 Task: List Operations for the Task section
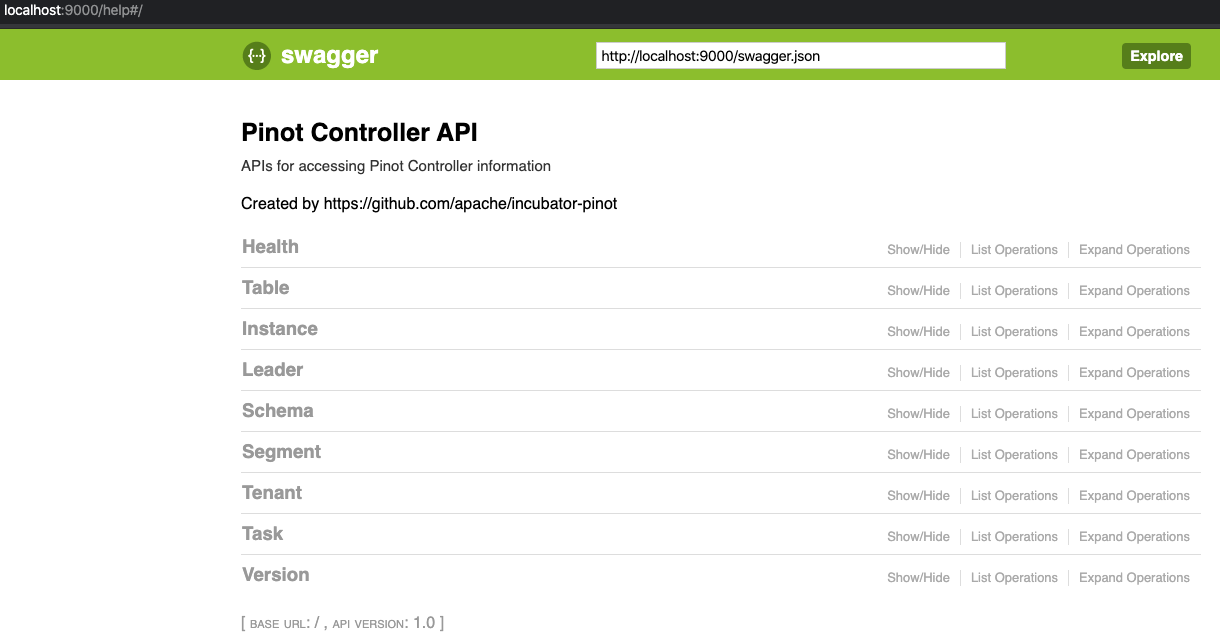1014,537
